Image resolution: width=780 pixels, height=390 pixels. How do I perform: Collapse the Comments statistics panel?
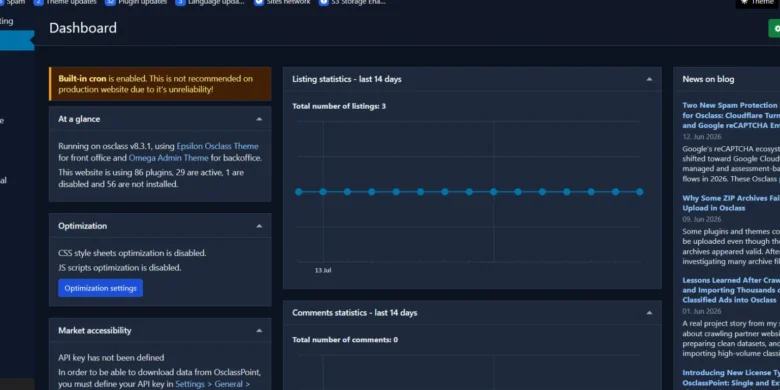tap(649, 313)
